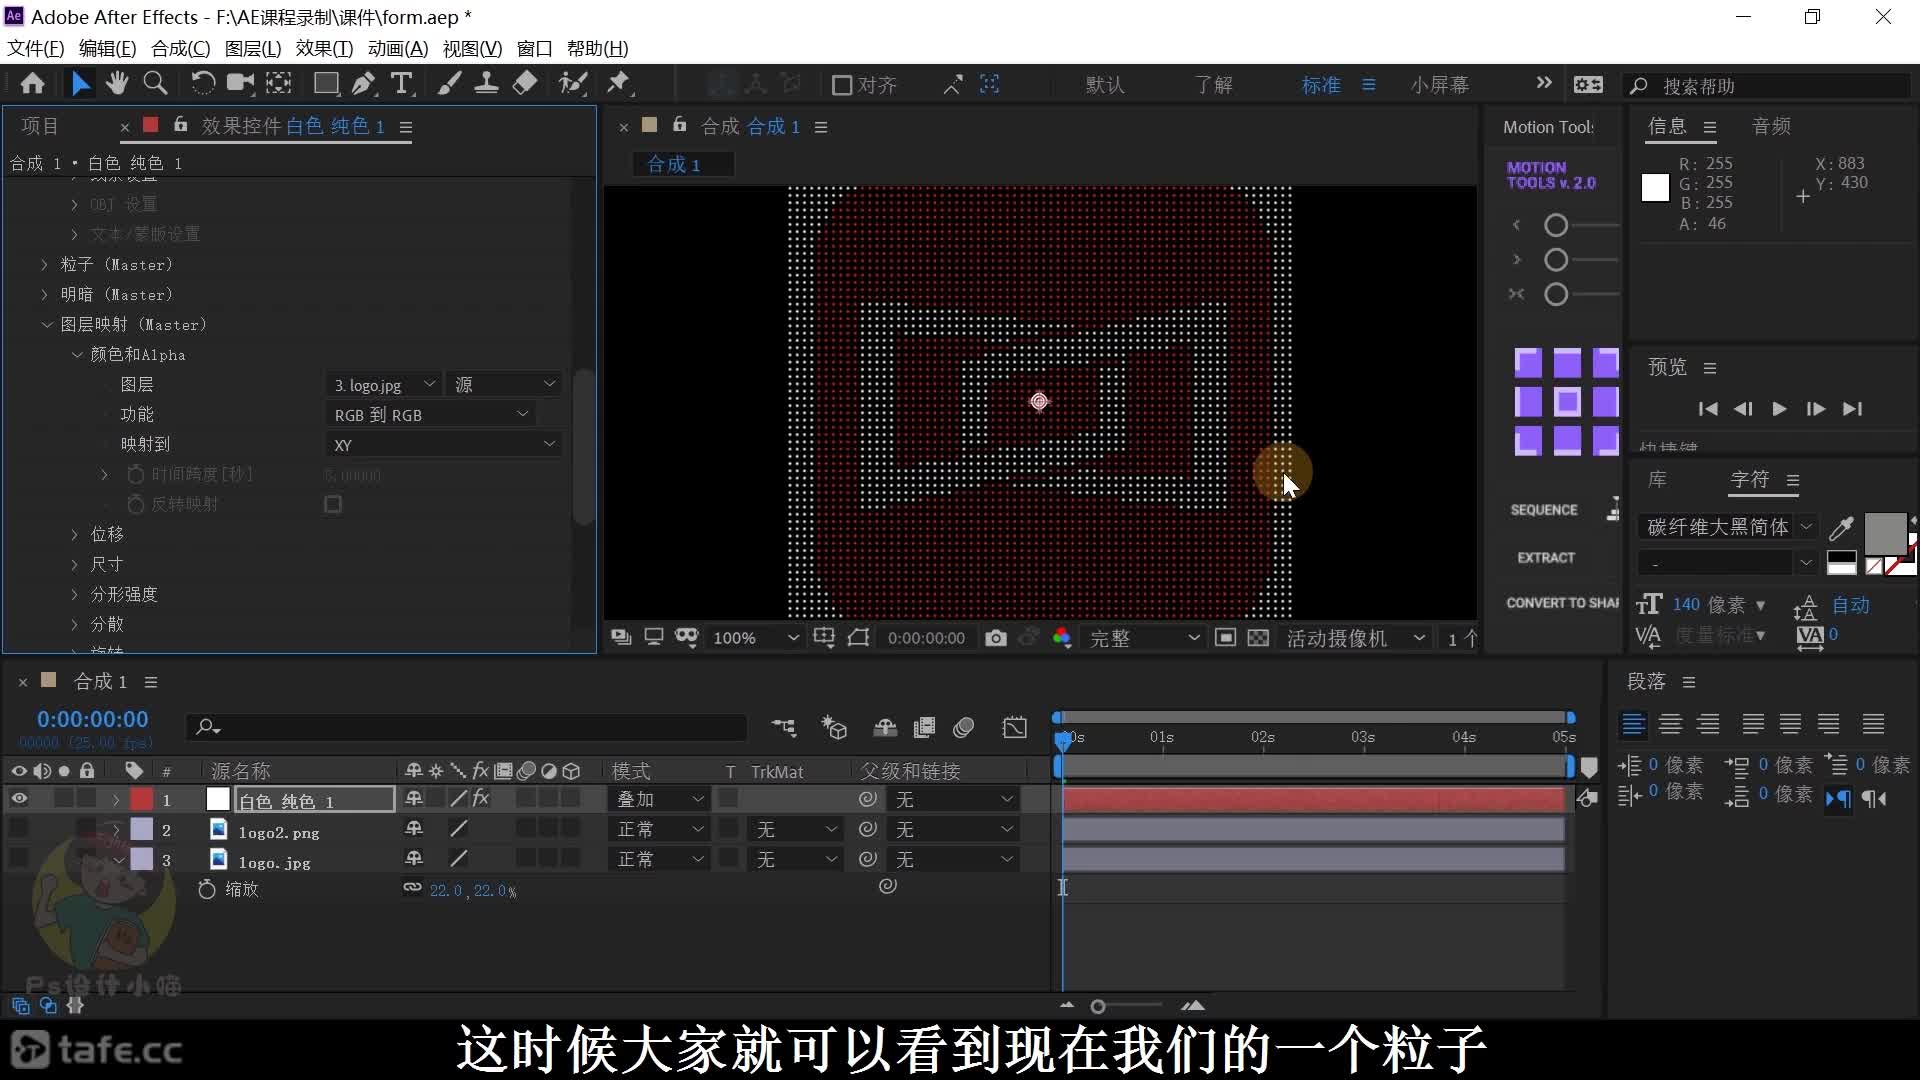The height and width of the screenshot is (1080, 1920).
Task: Switch to the 小屏幕 workspace
Action: tap(1440, 85)
